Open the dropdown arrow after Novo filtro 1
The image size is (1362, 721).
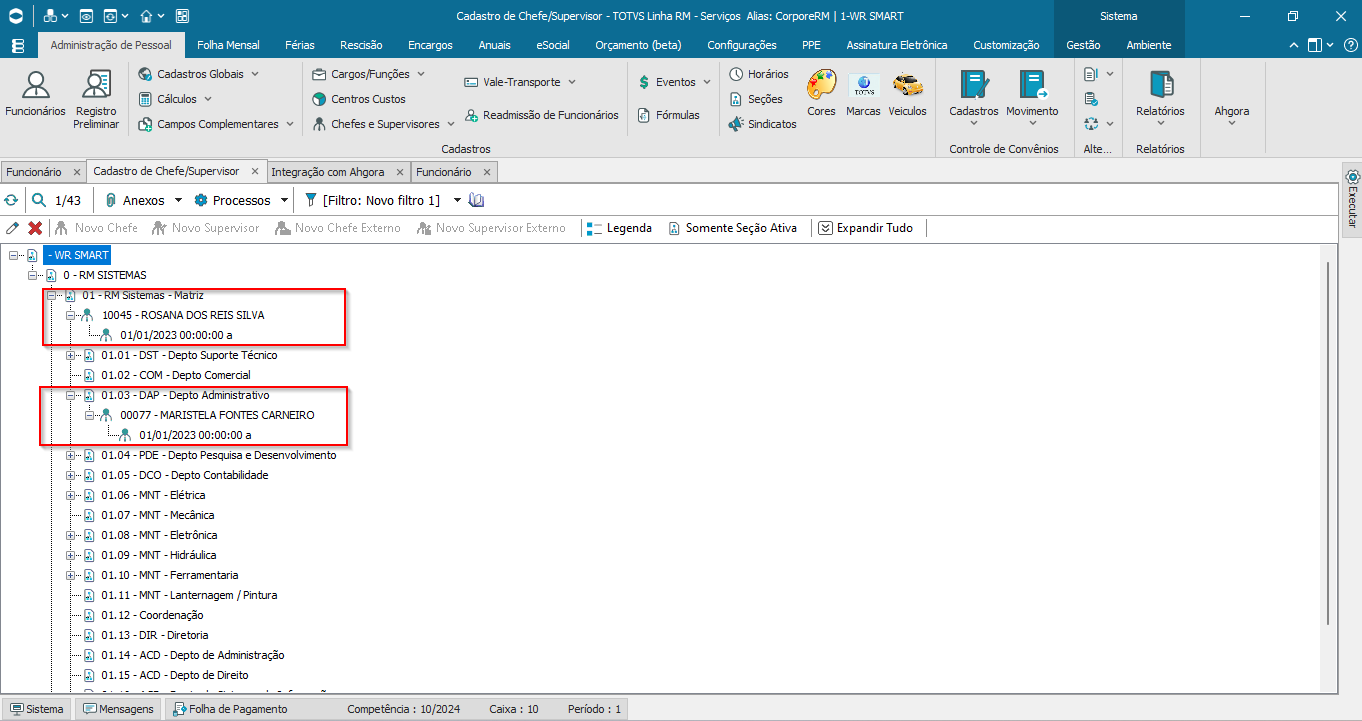[457, 200]
